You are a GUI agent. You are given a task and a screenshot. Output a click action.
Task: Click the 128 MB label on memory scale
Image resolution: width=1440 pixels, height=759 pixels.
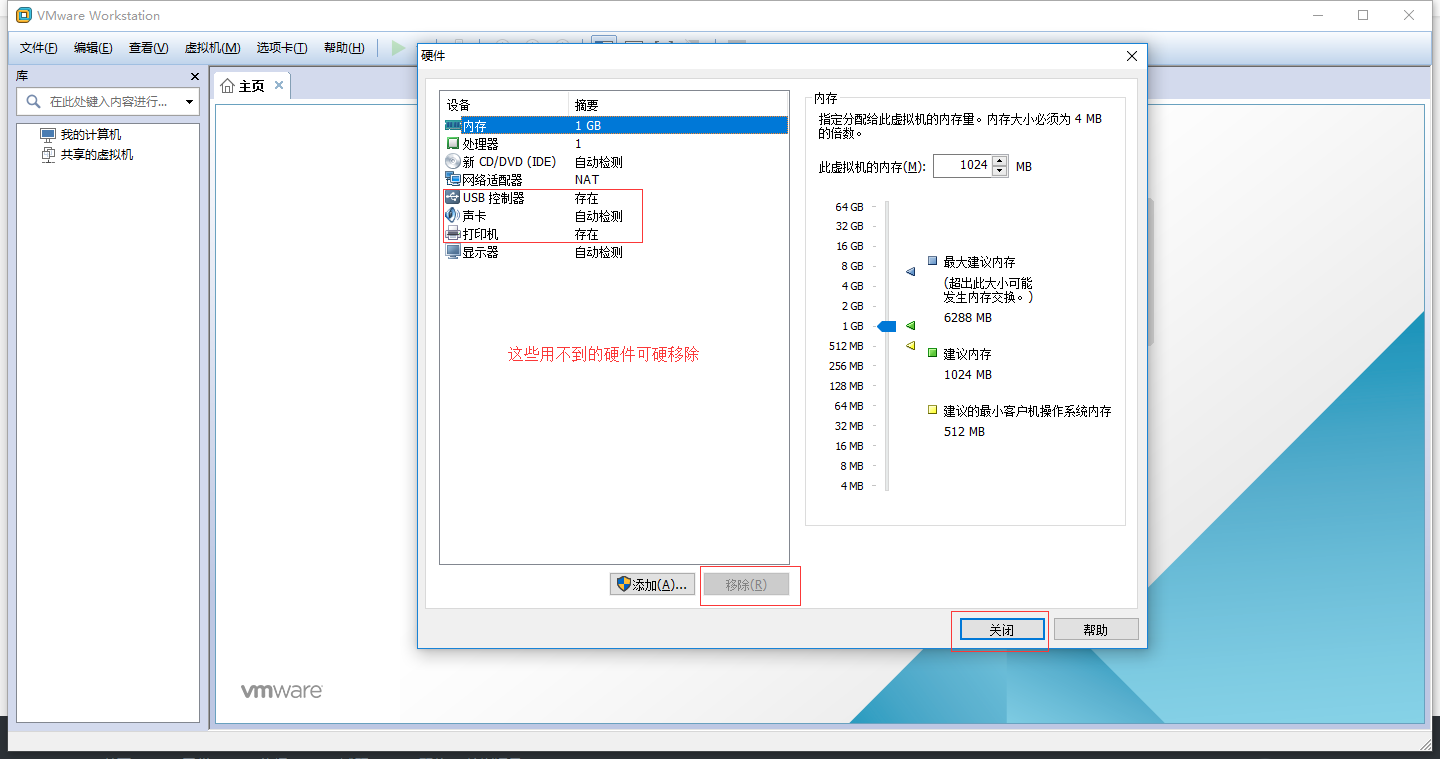[x=846, y=386]
